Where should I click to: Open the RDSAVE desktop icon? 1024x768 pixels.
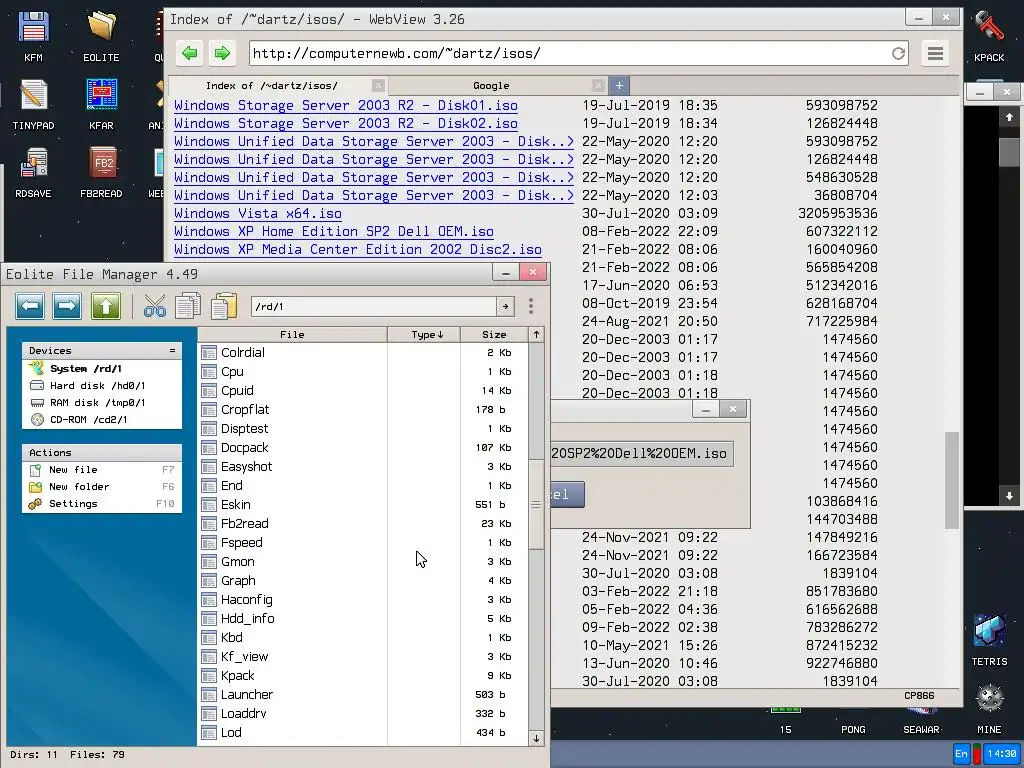point(33,172)
